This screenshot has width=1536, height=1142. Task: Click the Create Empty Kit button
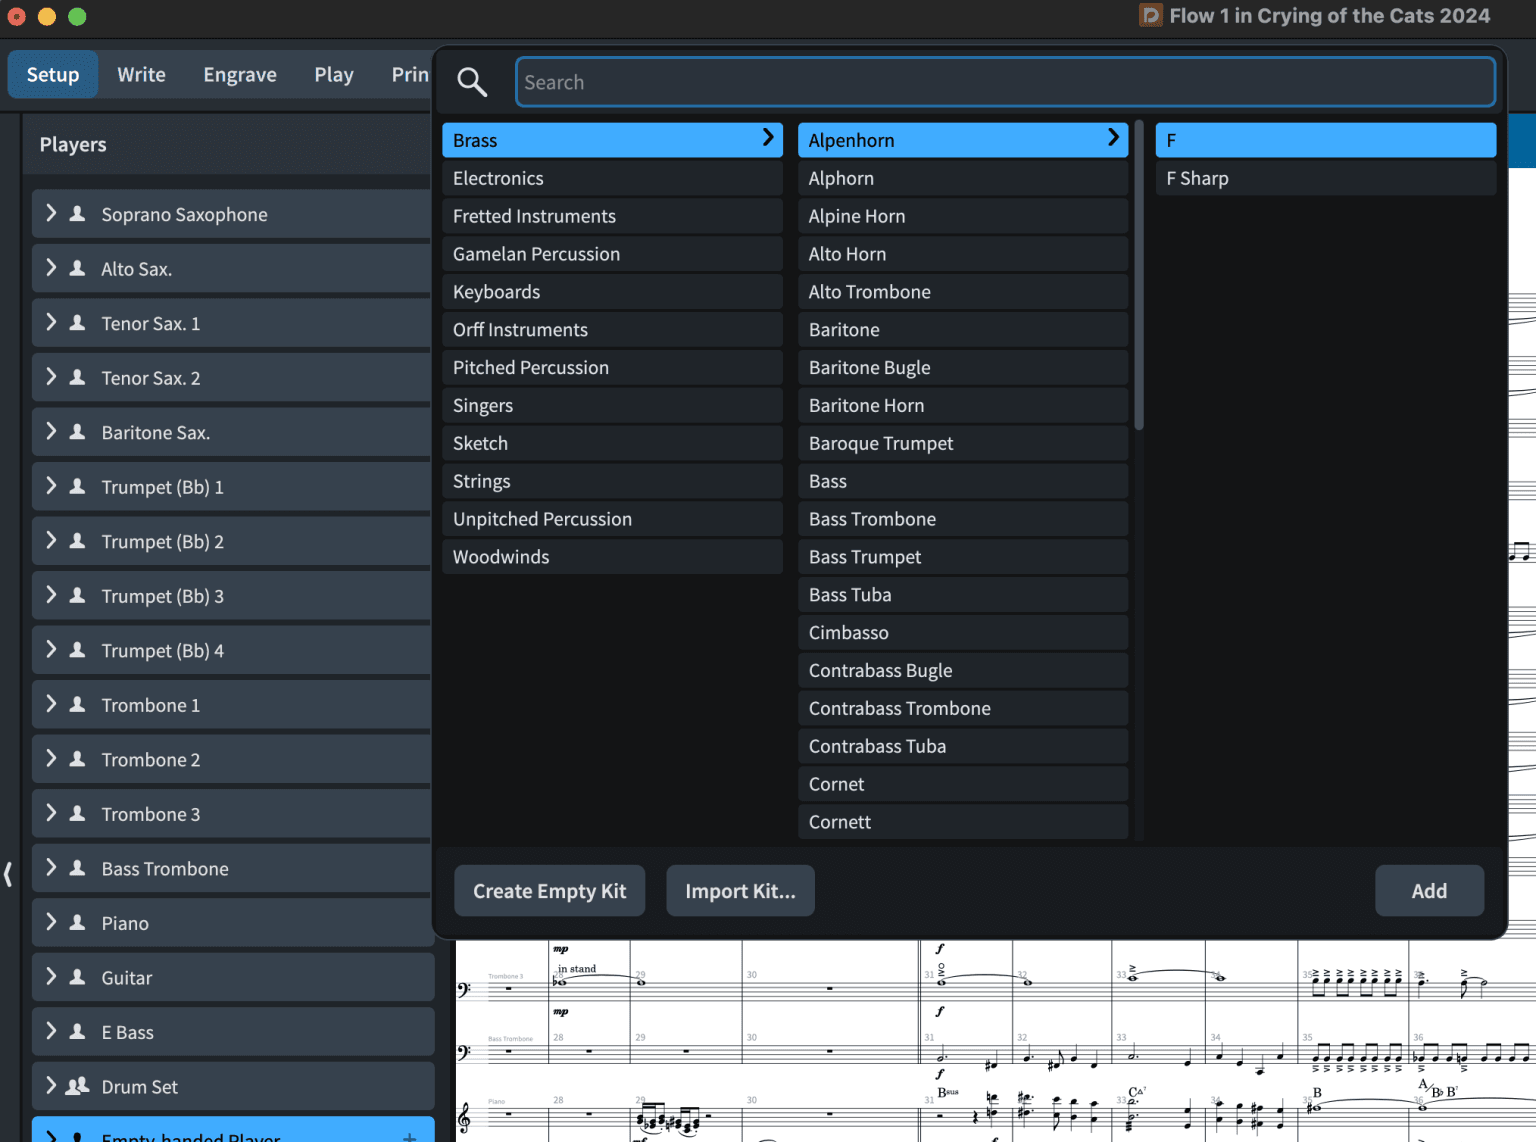pos(549,891)
